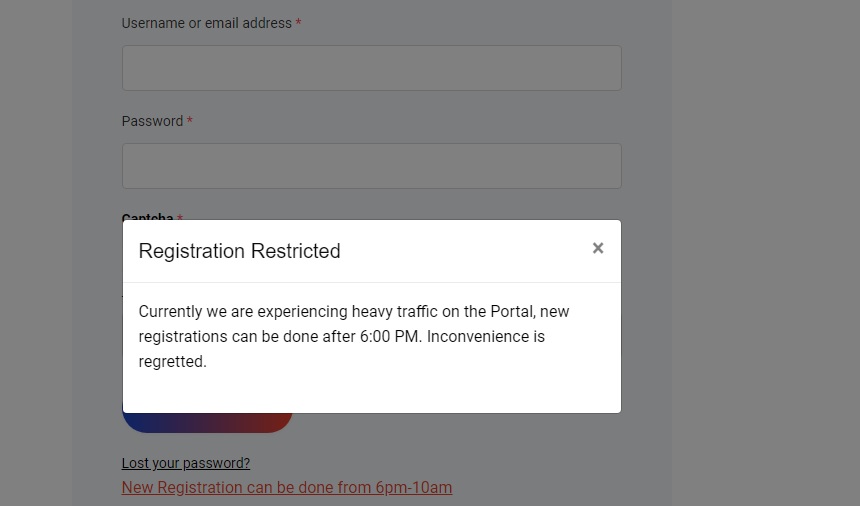Click the red asterisk beside Captcha label

(x=180, y=217)
